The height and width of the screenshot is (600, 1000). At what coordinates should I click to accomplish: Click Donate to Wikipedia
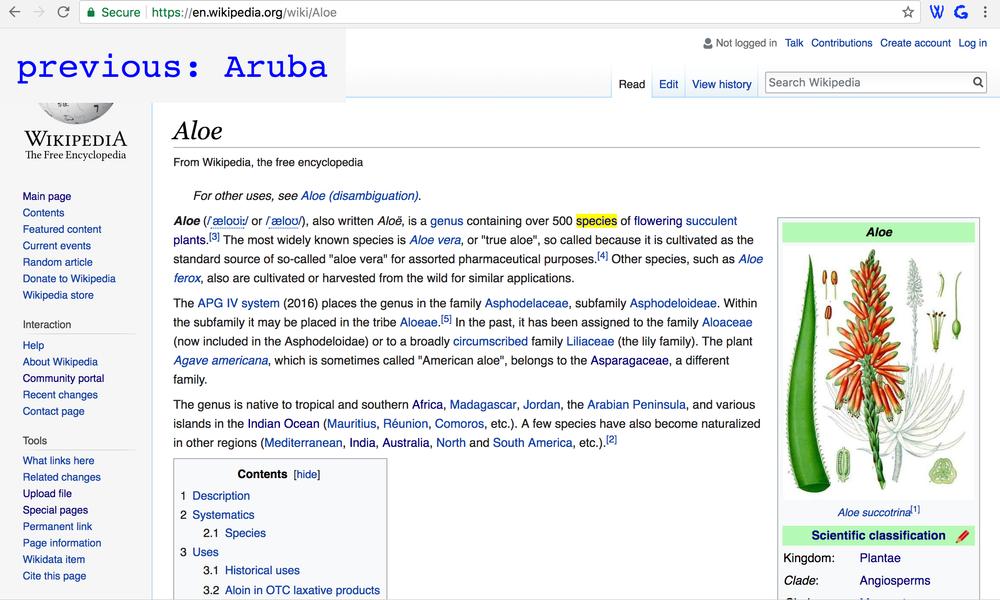point(69,279)
